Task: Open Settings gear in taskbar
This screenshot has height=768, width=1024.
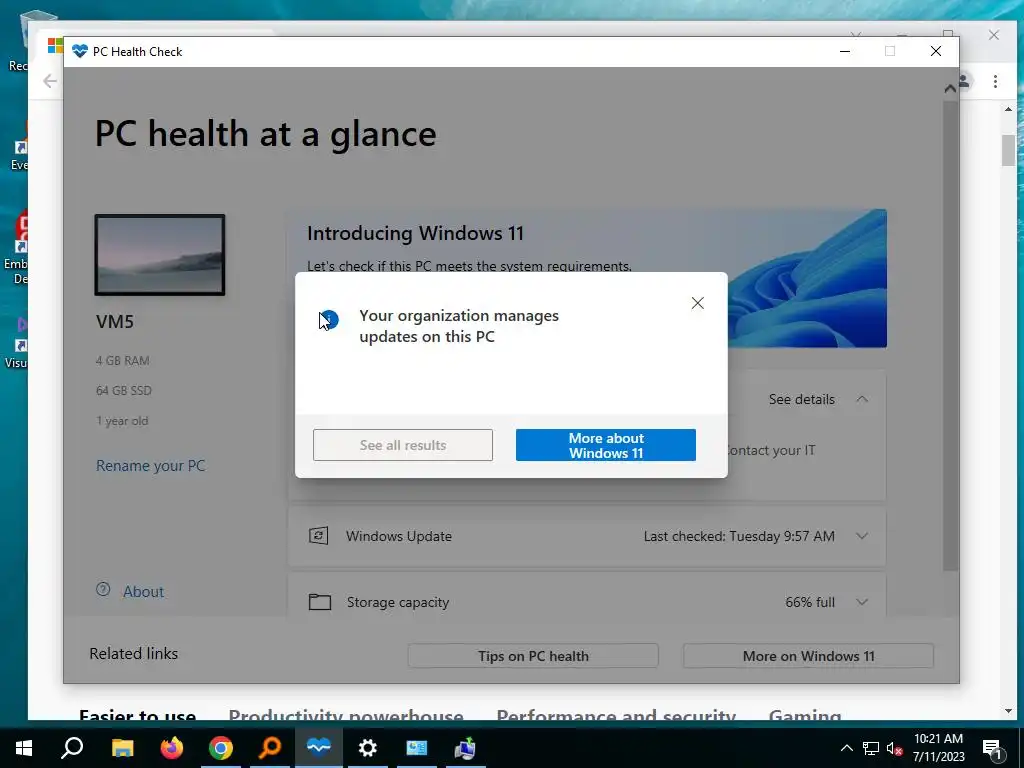Action: [368, 748]
